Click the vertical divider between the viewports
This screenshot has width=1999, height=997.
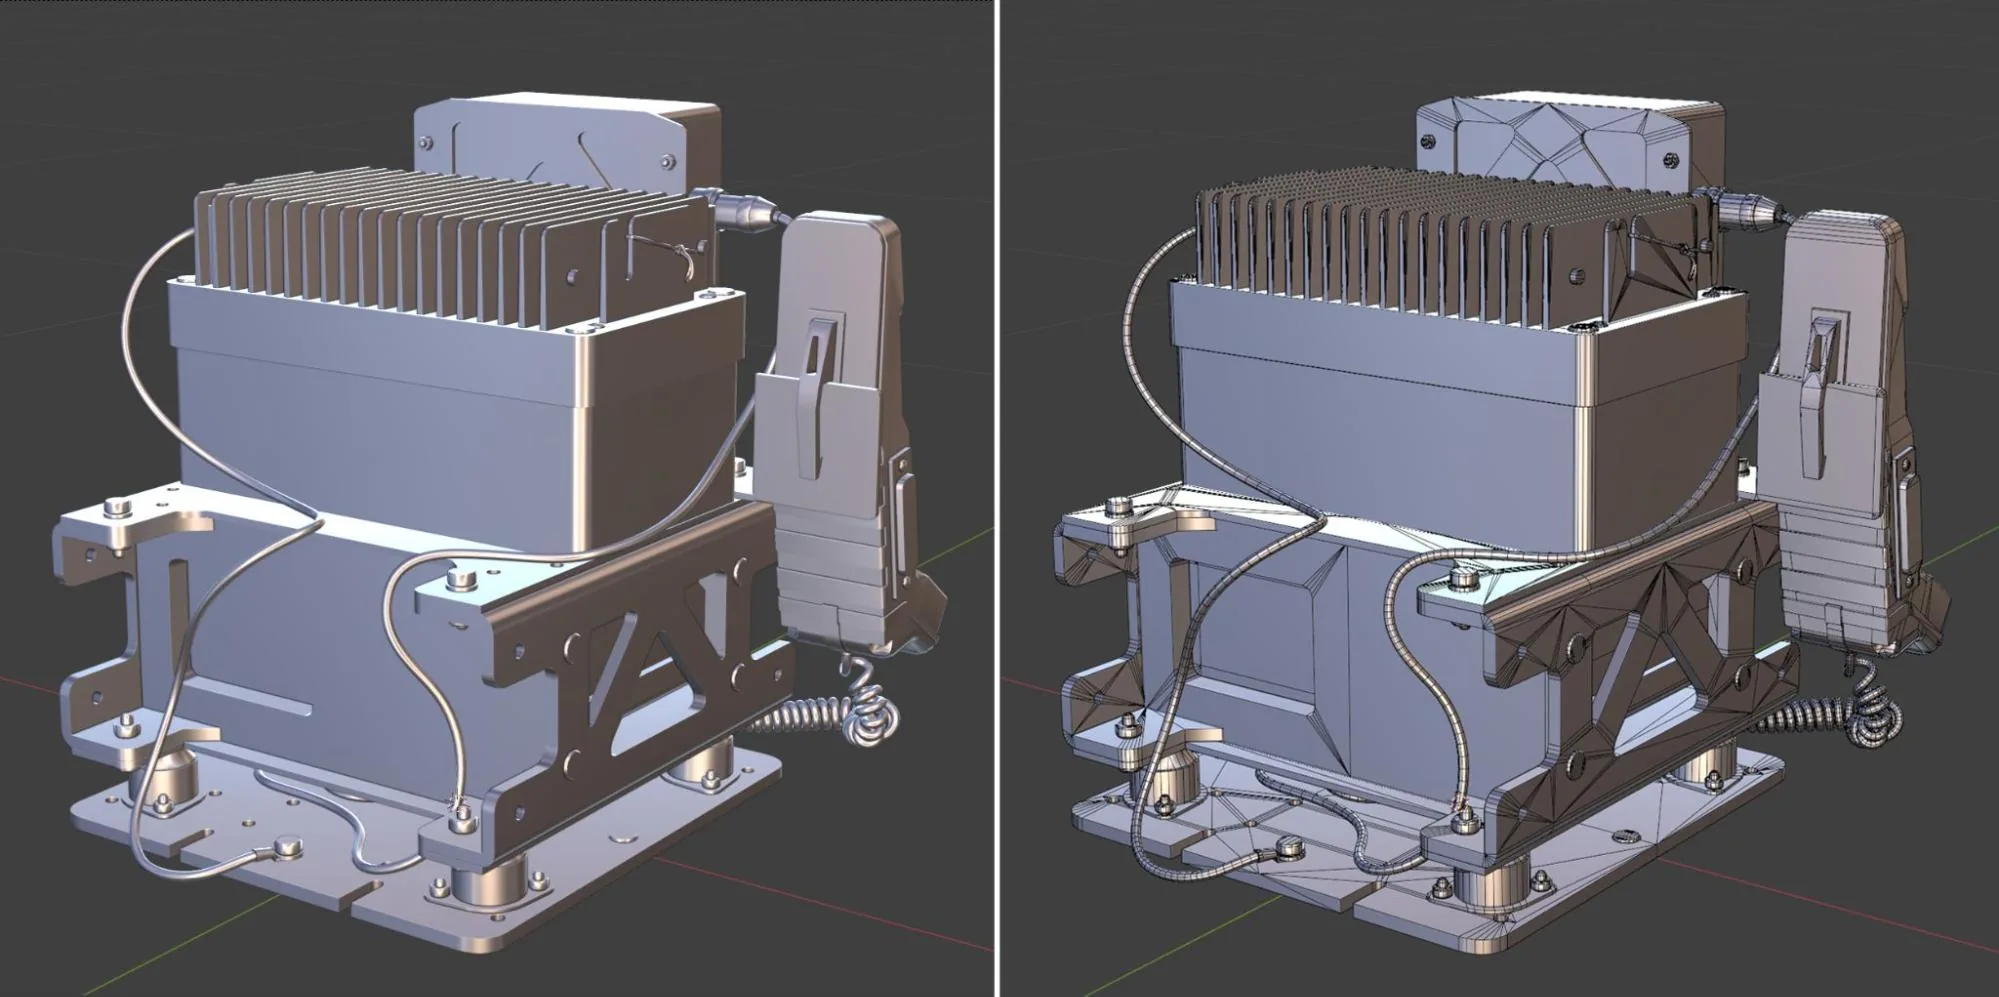tap(998, 498)
